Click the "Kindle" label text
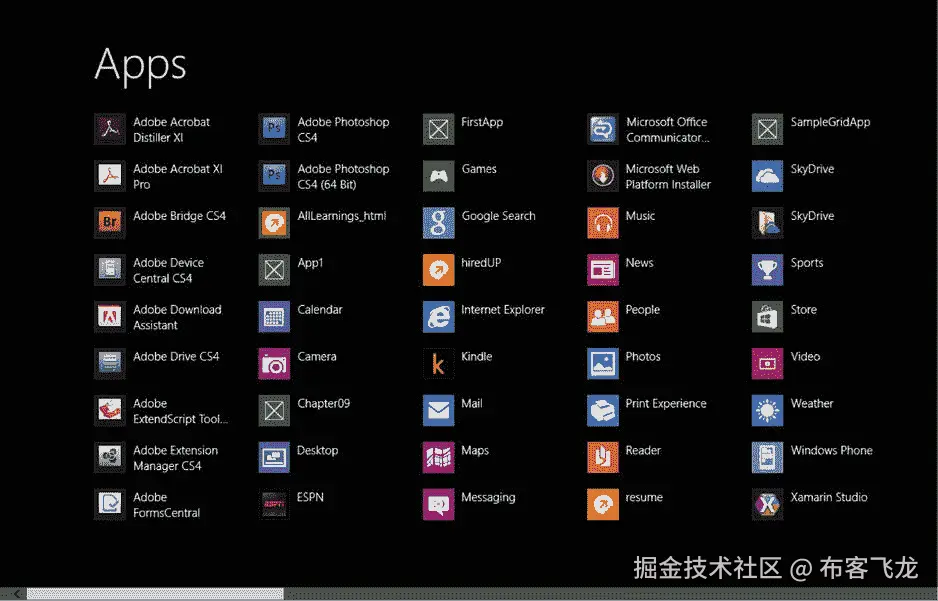The image size is (938, 601). 477,356
